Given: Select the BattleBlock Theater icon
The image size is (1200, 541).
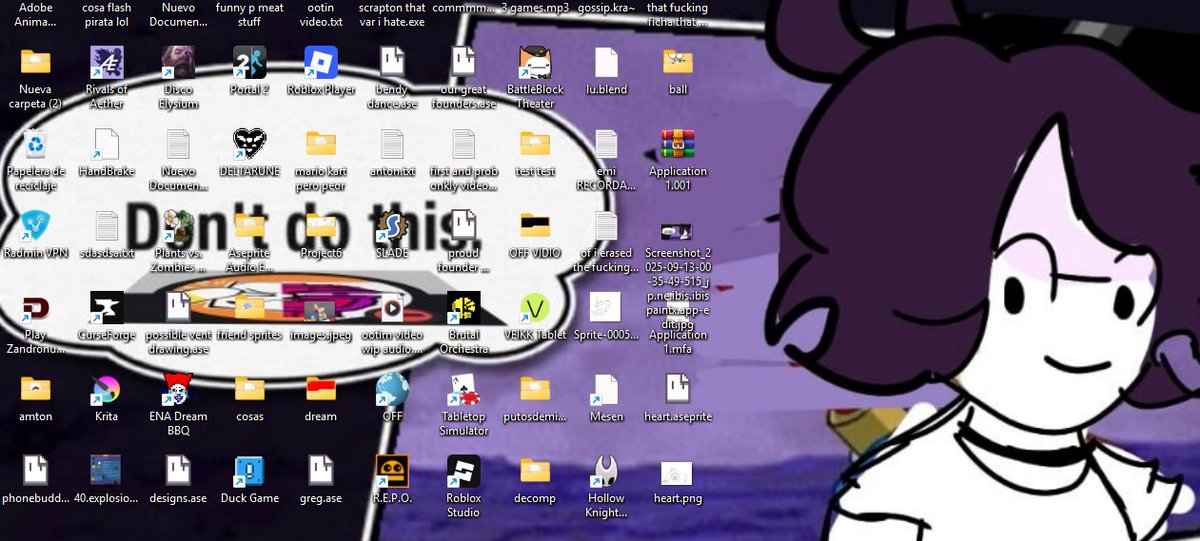Looking at the screenshot, I should 535,62.
